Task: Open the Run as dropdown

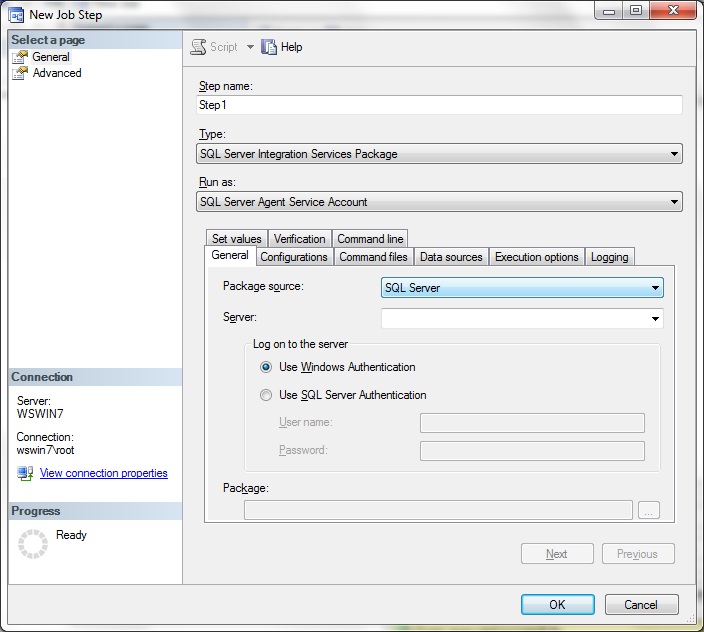Action: click(439, 202)
